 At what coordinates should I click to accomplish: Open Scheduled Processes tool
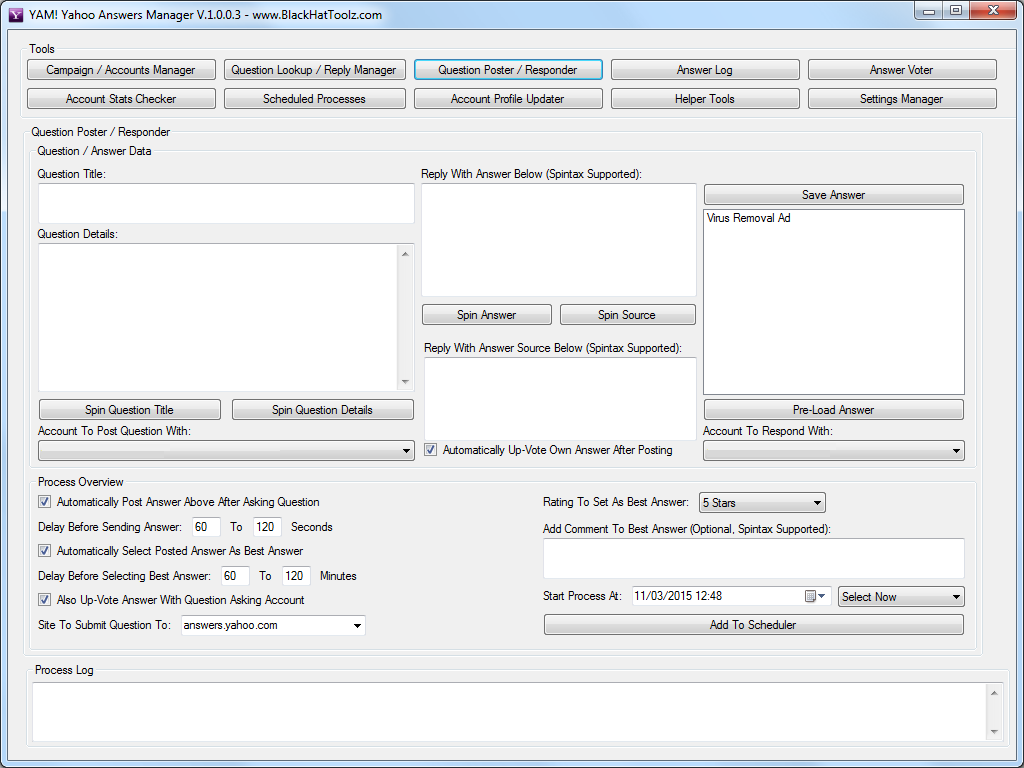pos(314,99)
